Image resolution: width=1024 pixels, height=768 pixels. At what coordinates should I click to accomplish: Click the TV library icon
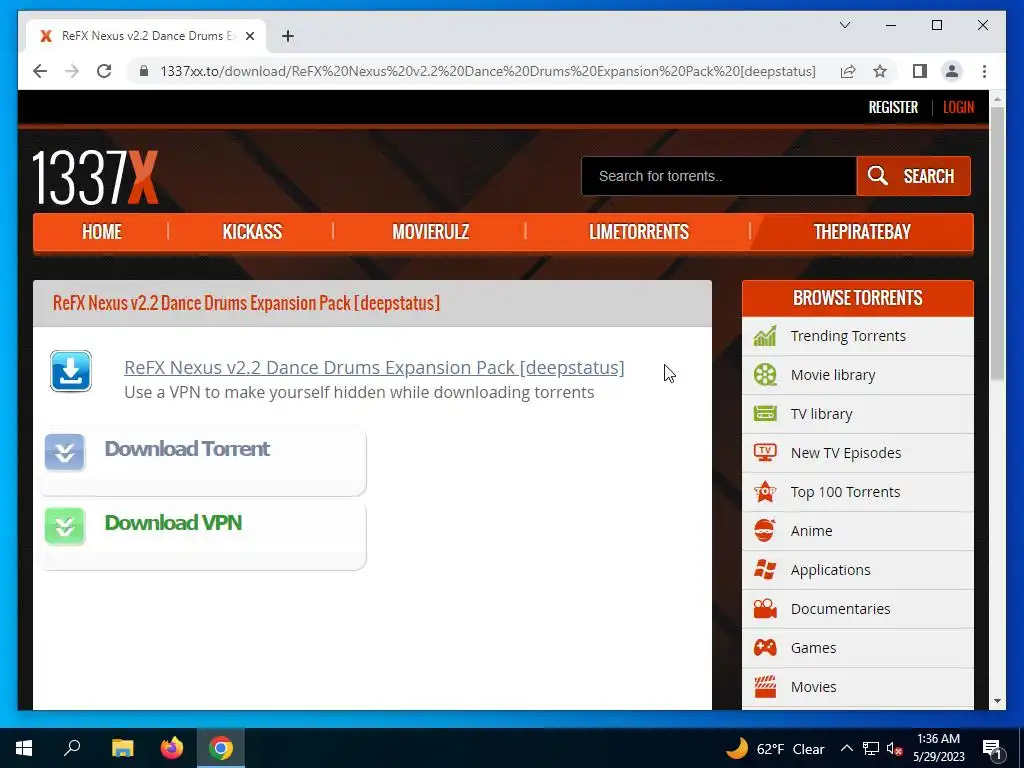click(765, 413)
